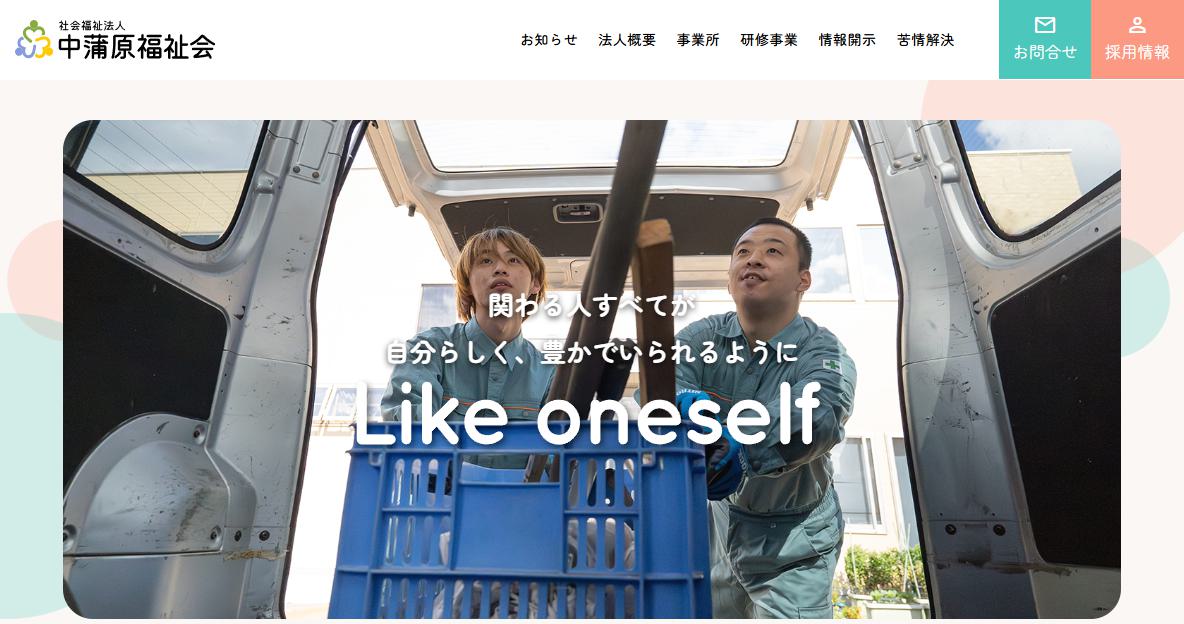Viewport: 1184px width, 624px height.
Task: Click the blue plastic crate in hero image
Action: coord(520,521)
